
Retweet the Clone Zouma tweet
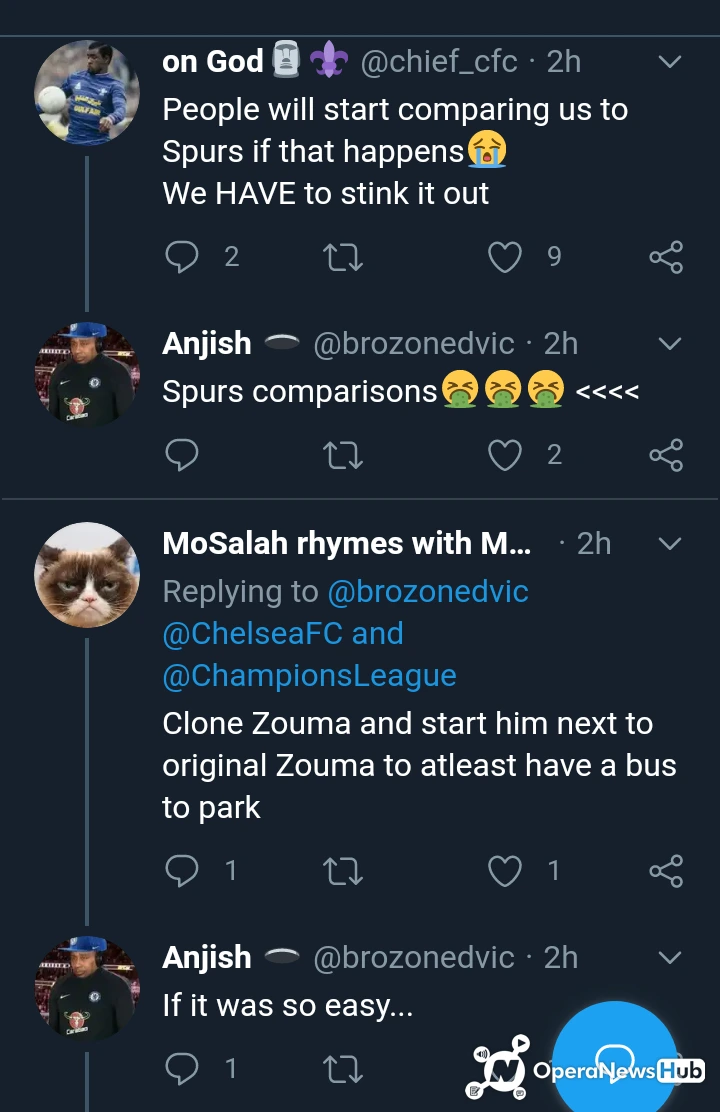[344, 870]
